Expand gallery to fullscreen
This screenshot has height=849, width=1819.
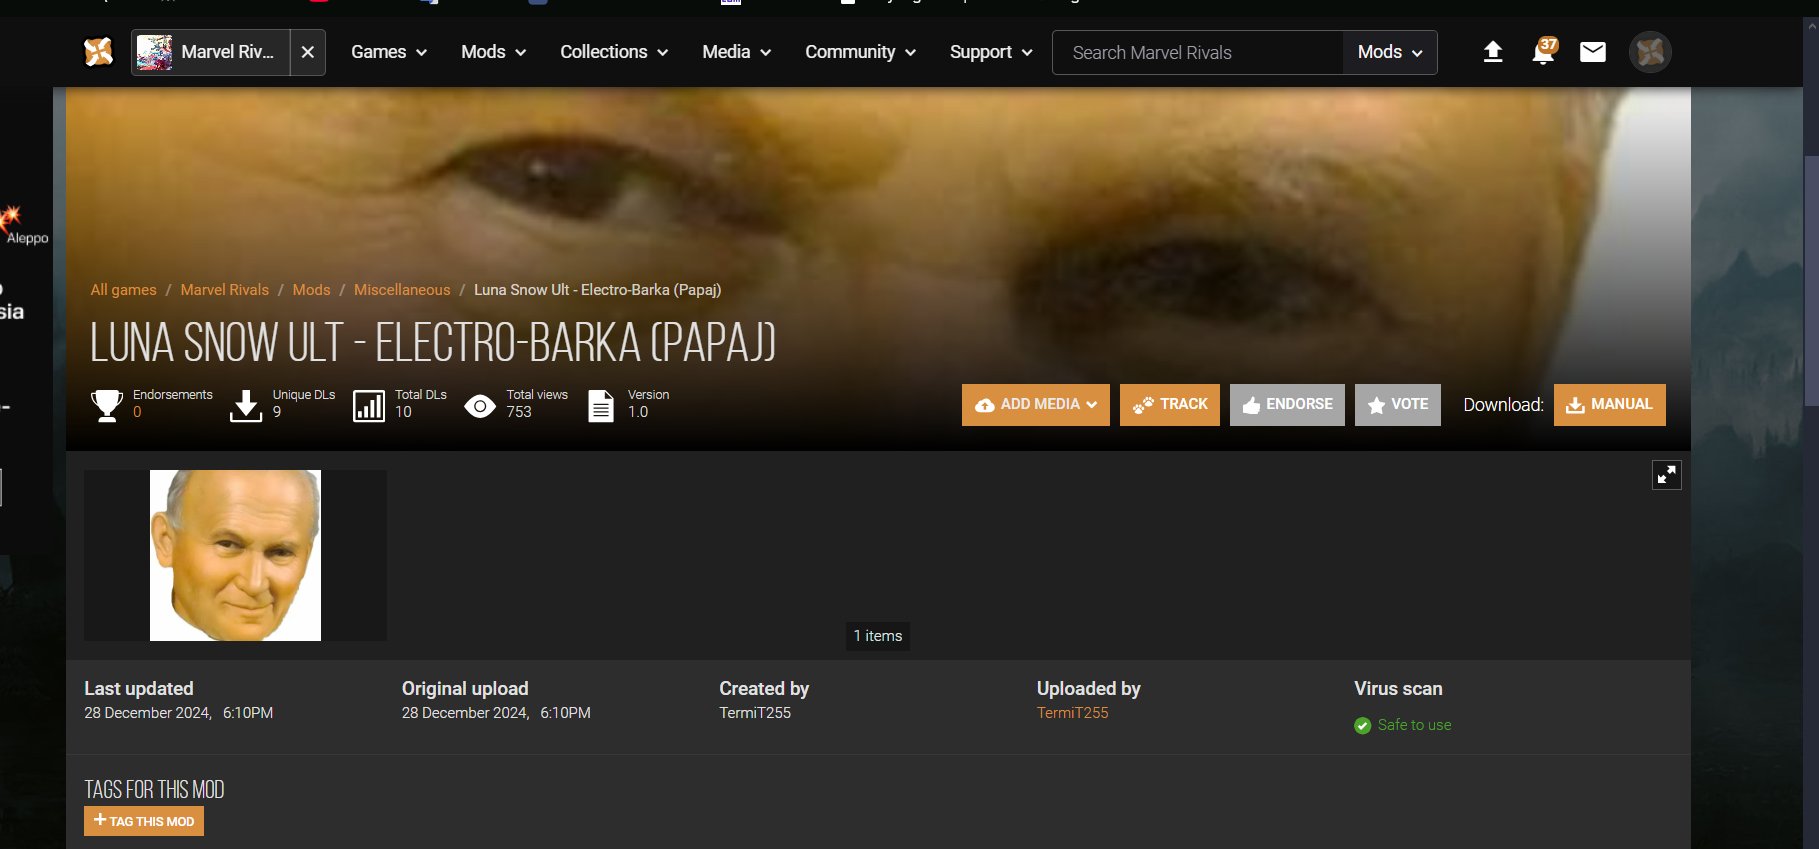pos(1667,475)
